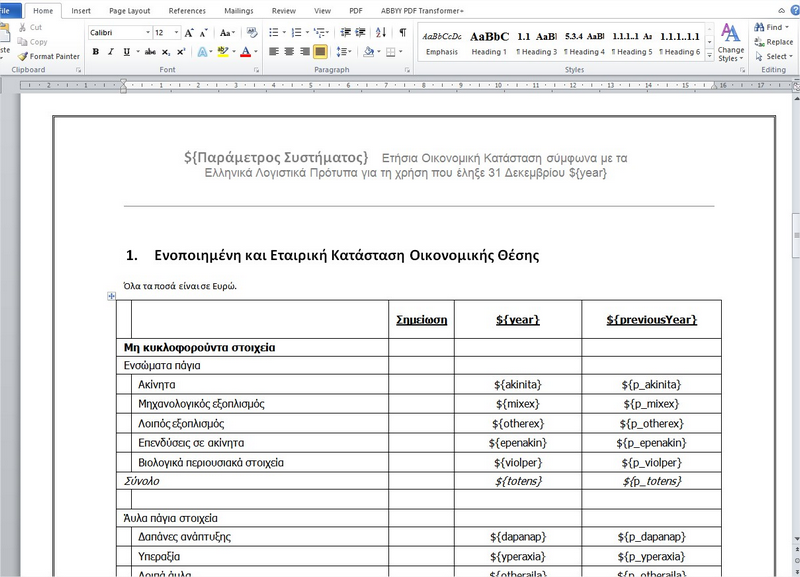Click the vertical scrollbar thumb
Image resolution: width=800 pixels, height=577 pixels.
point(796,235)
